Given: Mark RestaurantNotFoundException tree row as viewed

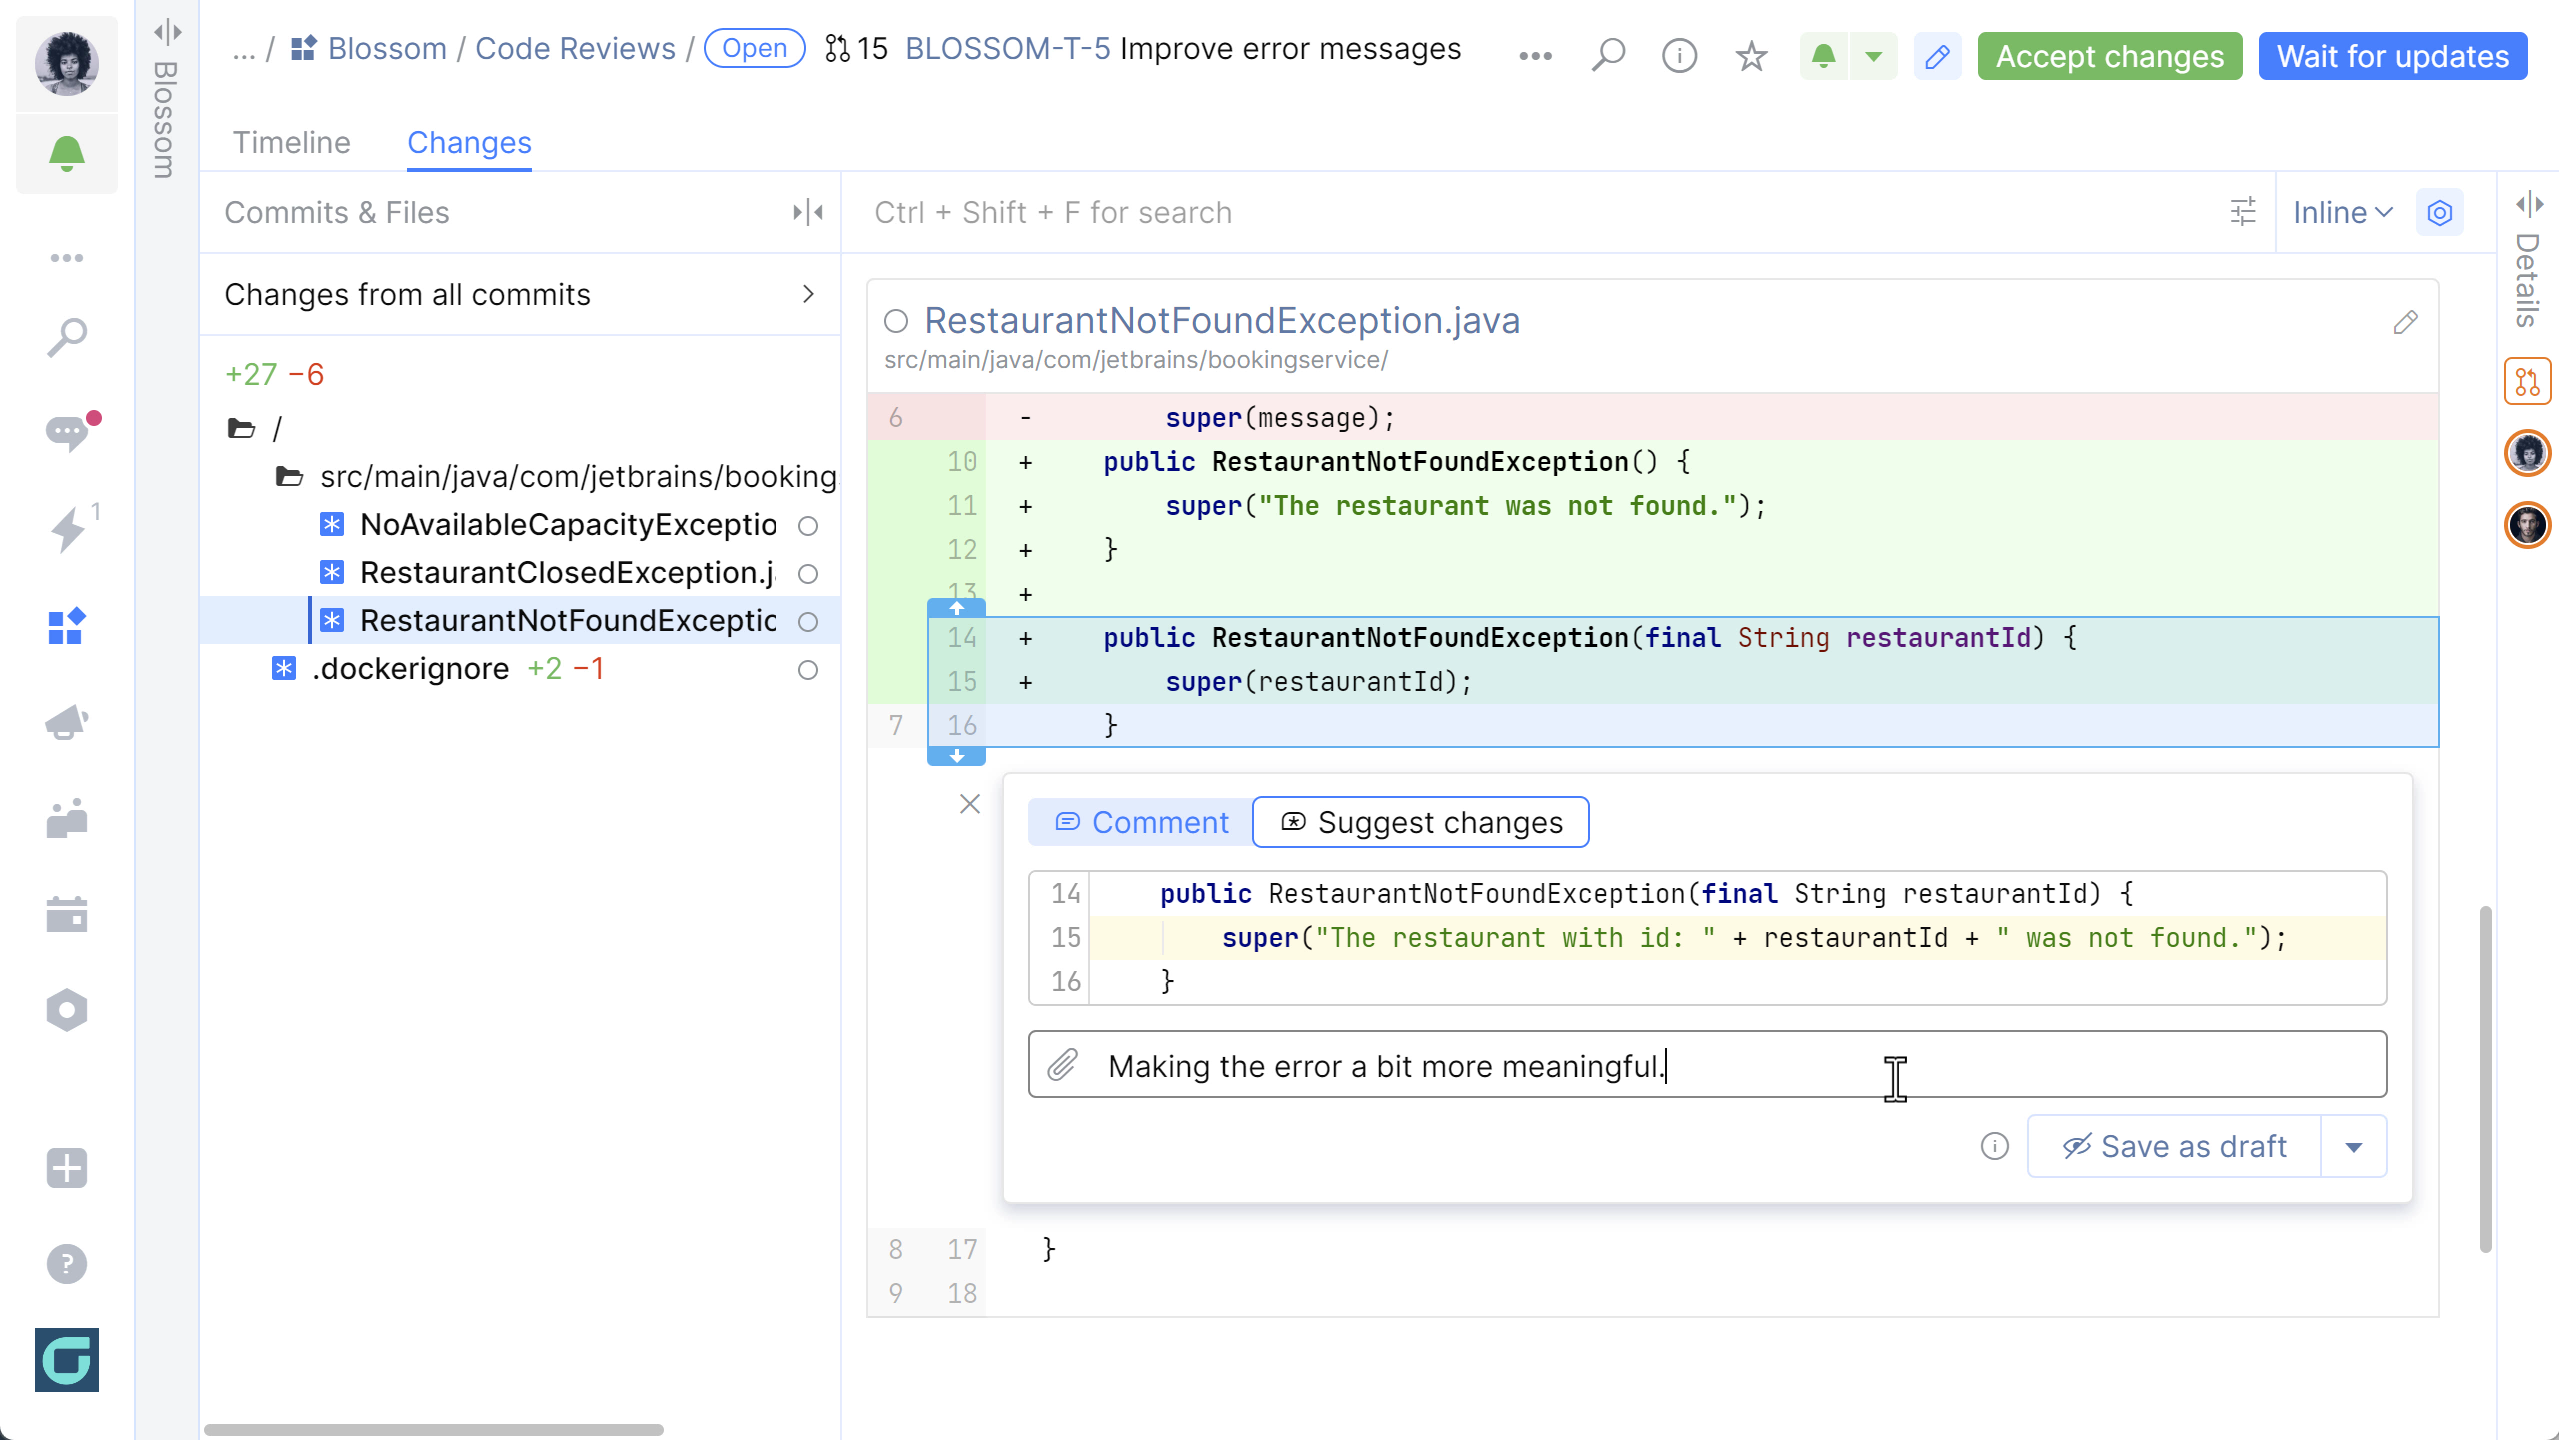Looking at the screenshot, I should coord(808,622).
